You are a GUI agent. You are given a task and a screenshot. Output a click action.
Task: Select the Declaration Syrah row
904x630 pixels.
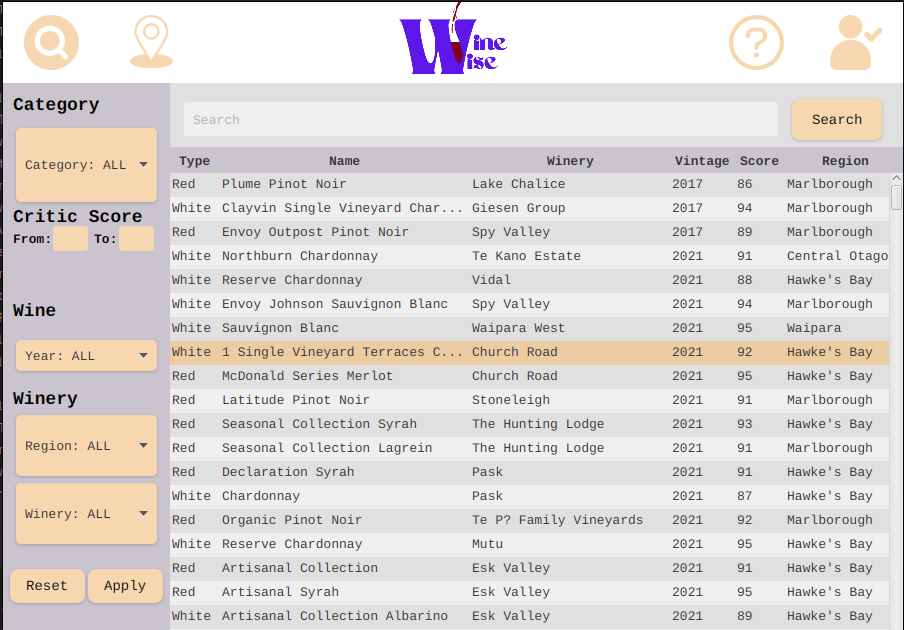click(529, 472)
